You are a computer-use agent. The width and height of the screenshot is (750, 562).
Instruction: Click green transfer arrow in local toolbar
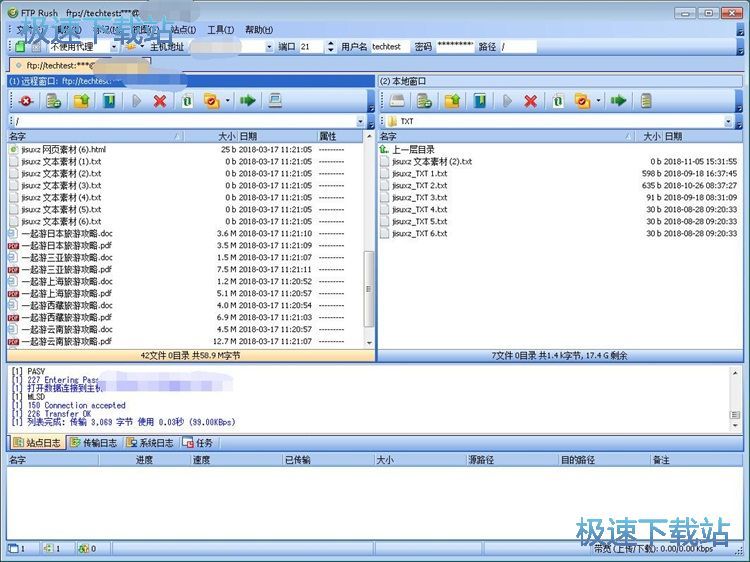(618, 101)
